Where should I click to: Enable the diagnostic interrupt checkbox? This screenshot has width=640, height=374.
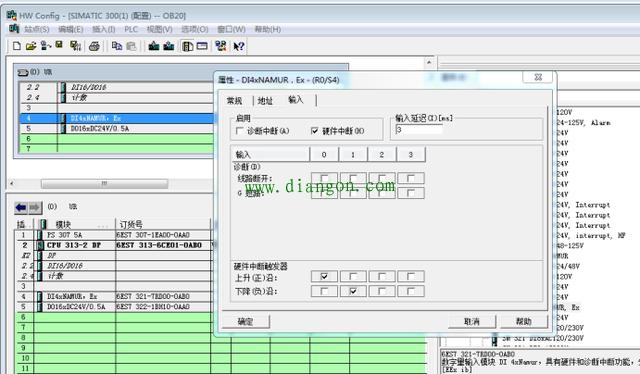pyautogui.click(x=240, y=131)
